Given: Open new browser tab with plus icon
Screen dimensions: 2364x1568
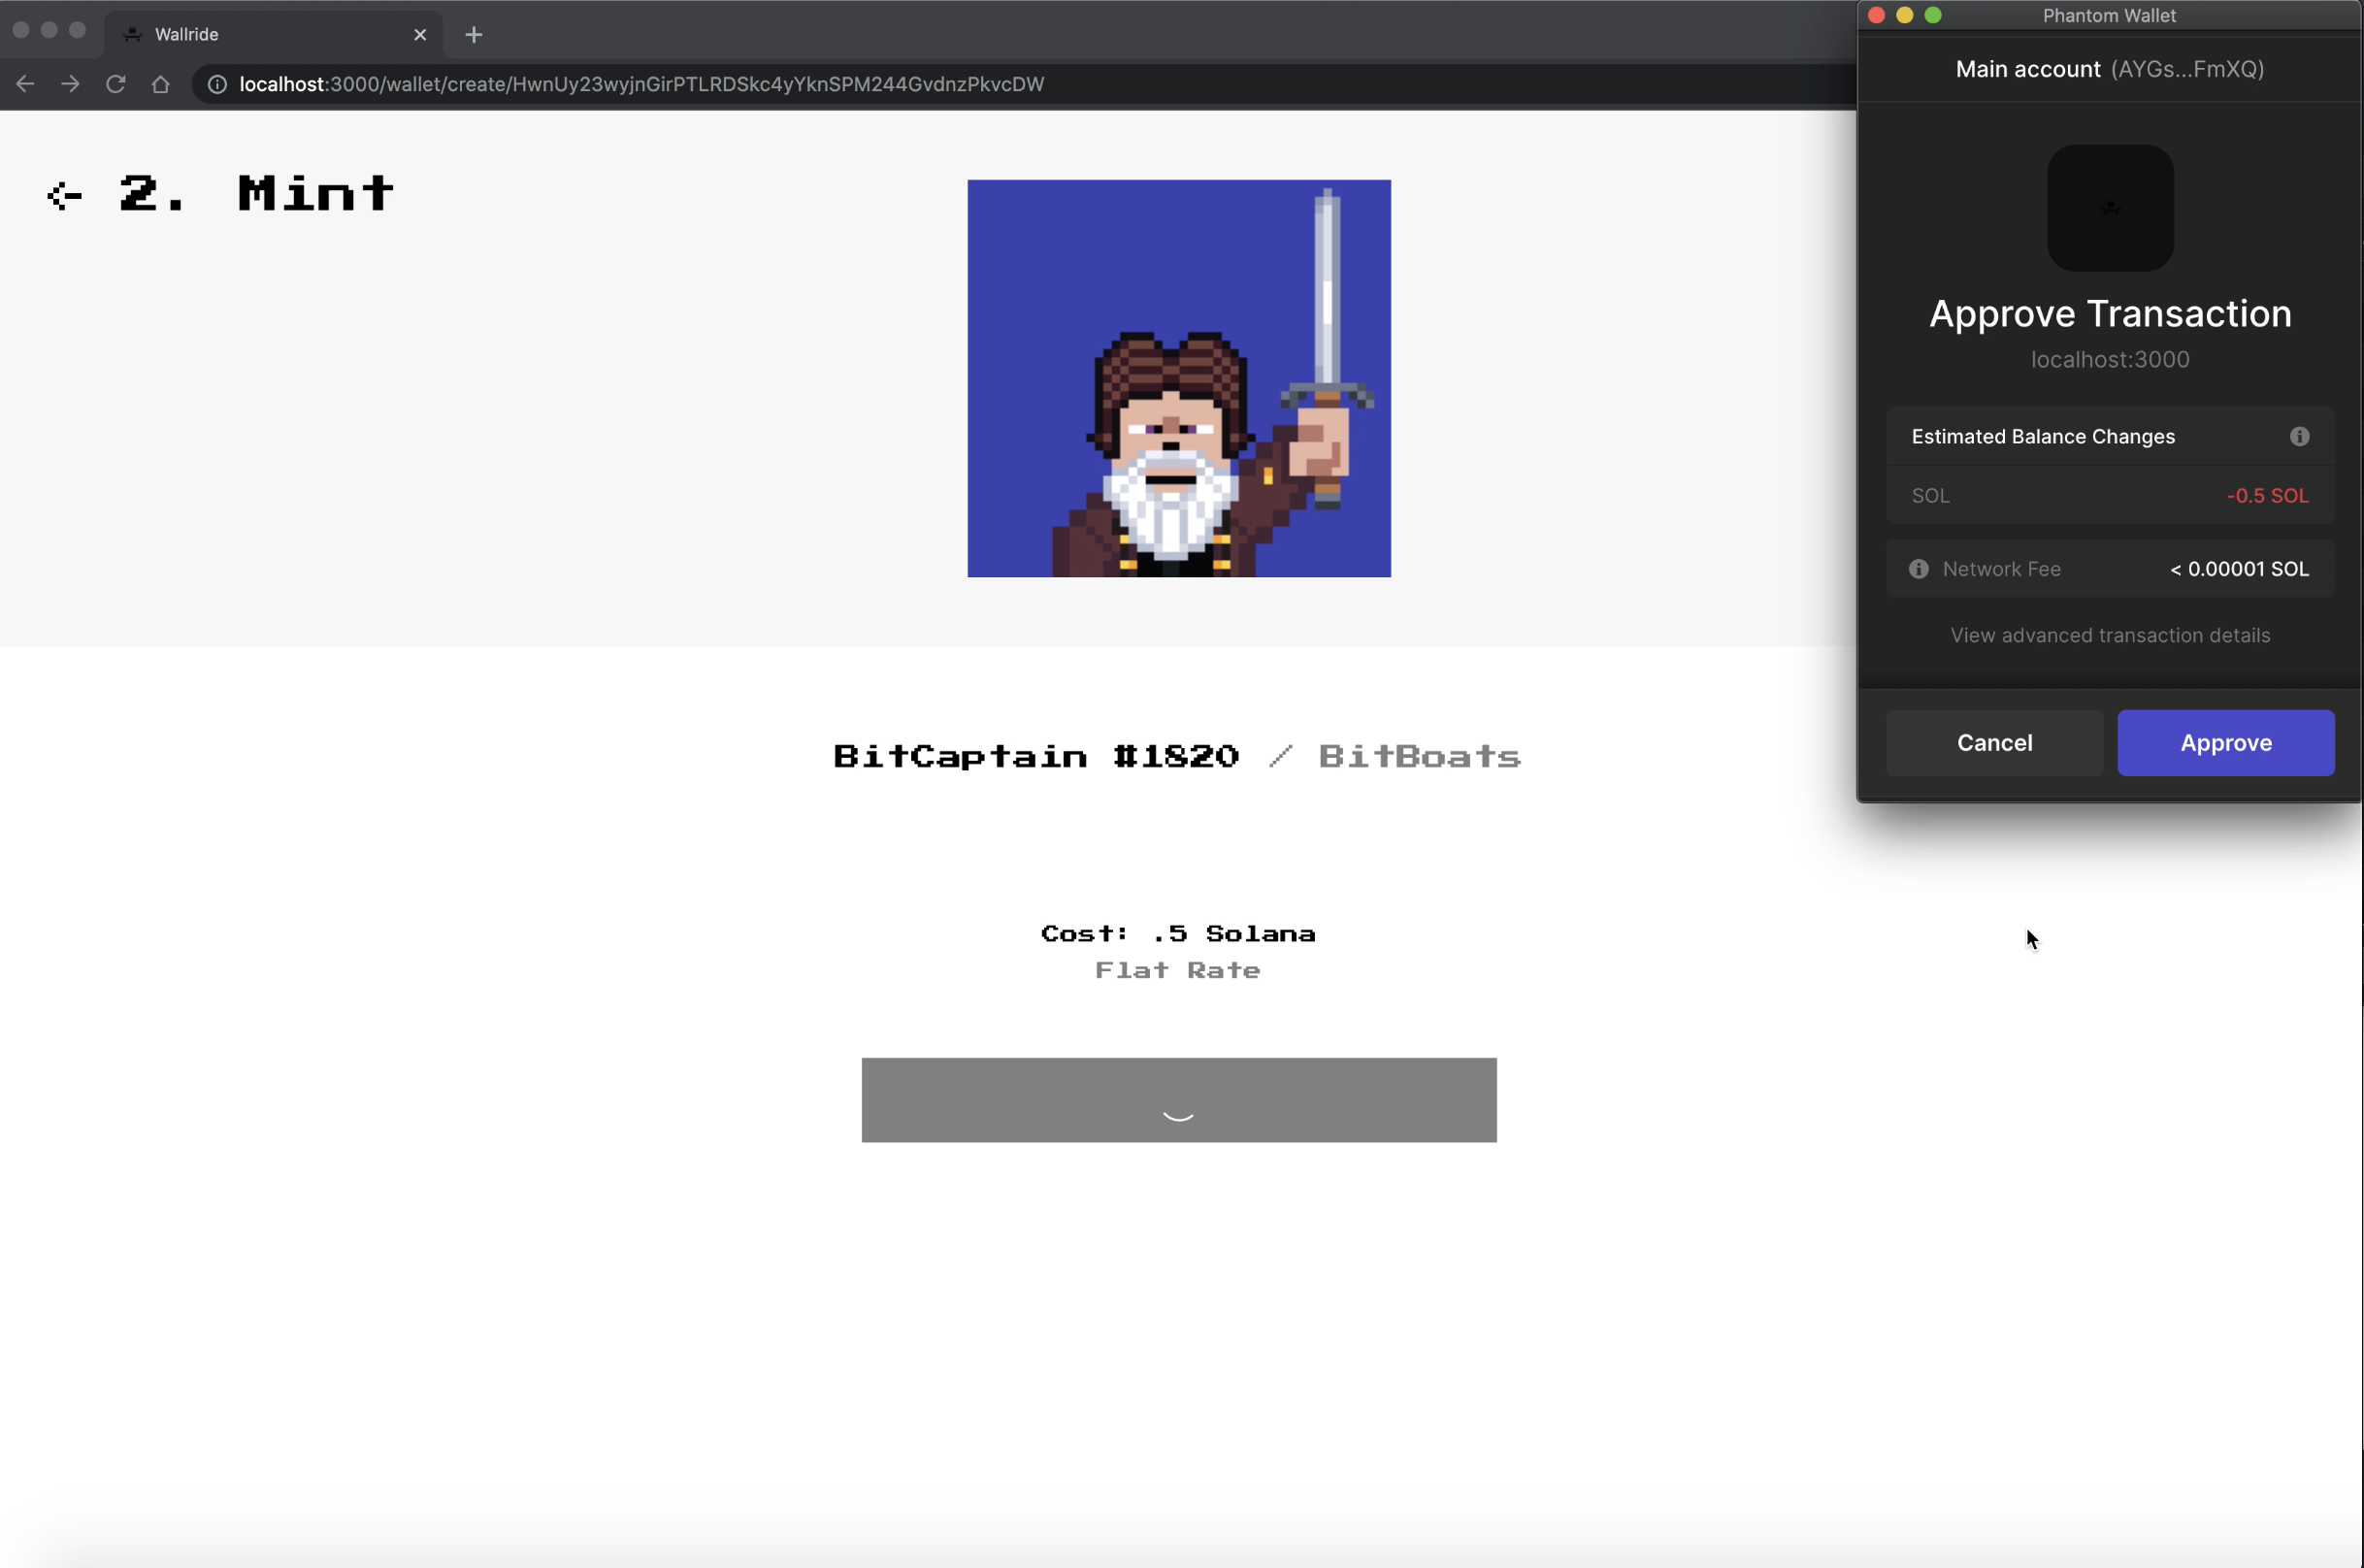Looking at the screenshot, I should point(474,35).
